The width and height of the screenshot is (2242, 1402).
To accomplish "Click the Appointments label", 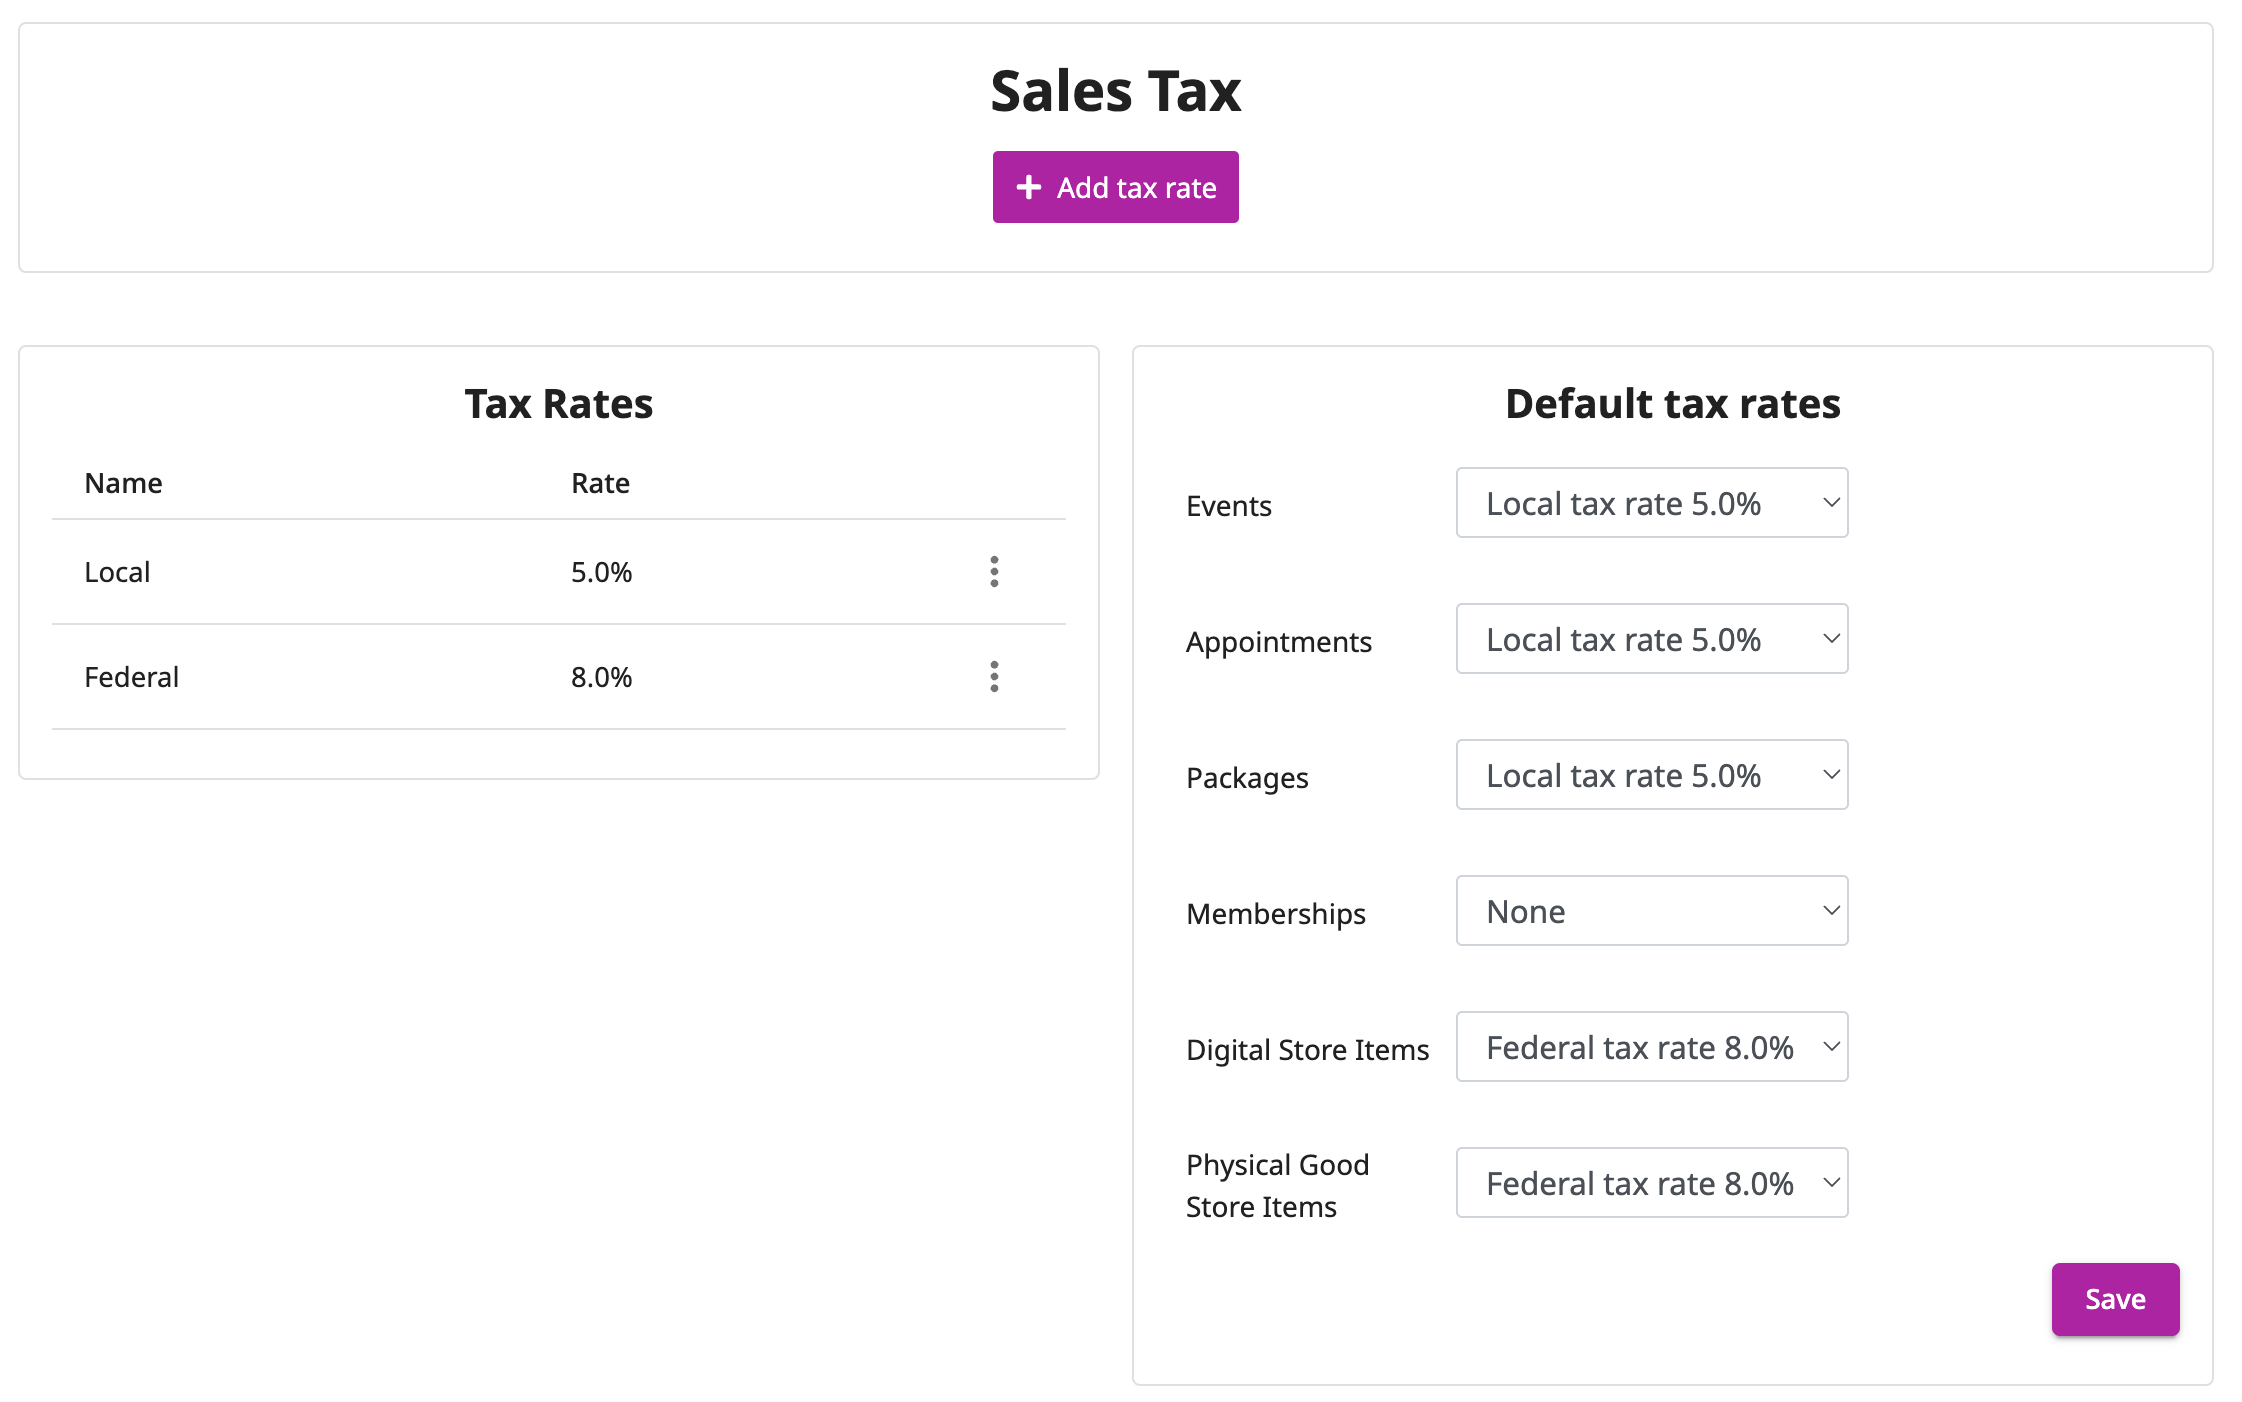I will click(1278, 642).
